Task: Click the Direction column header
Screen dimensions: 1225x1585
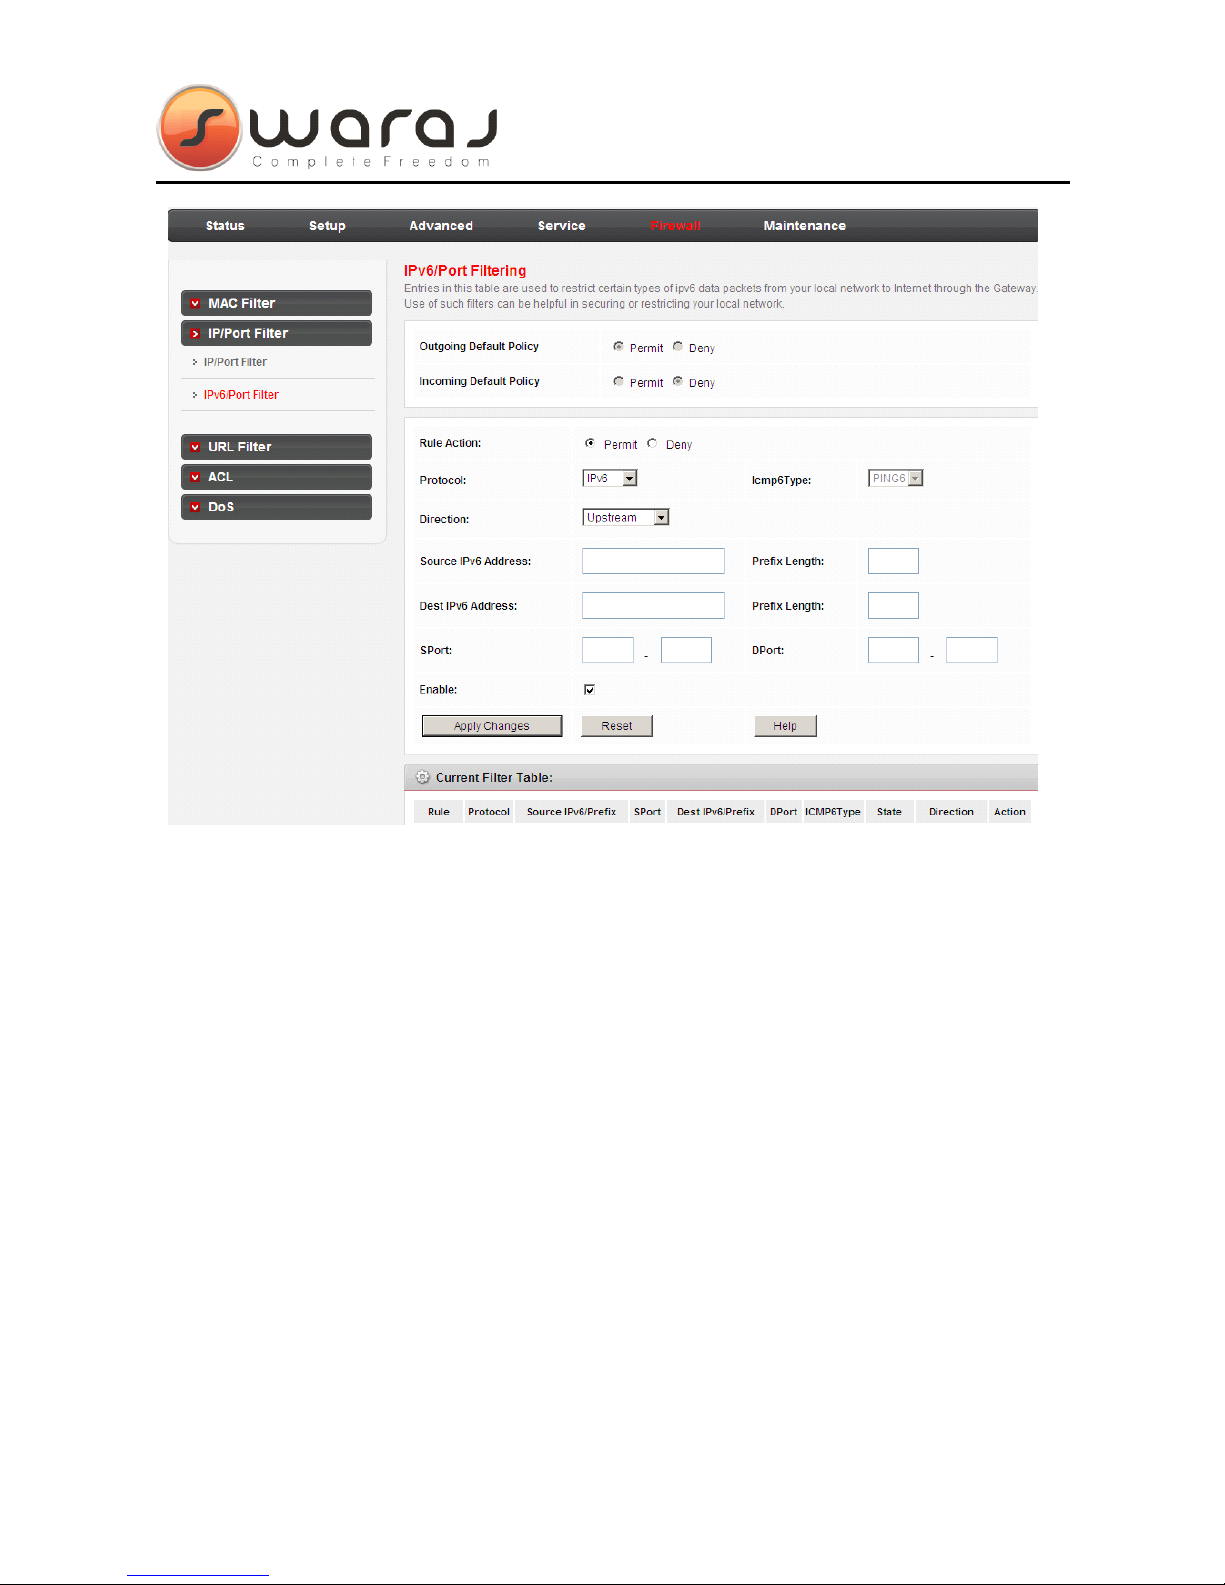Action: (x=951, y=812)
